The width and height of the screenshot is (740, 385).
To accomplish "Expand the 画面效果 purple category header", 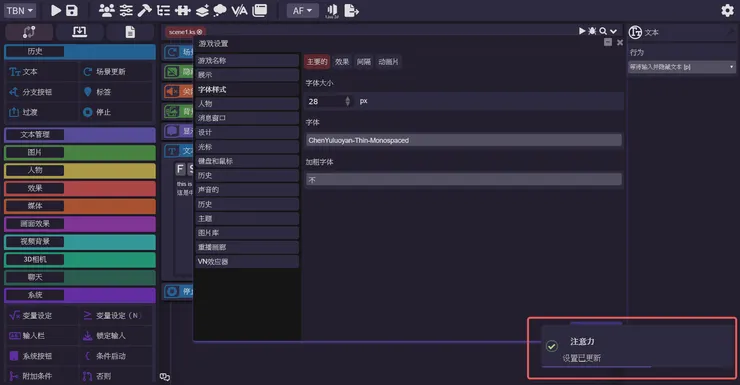I will pos(80,224).
